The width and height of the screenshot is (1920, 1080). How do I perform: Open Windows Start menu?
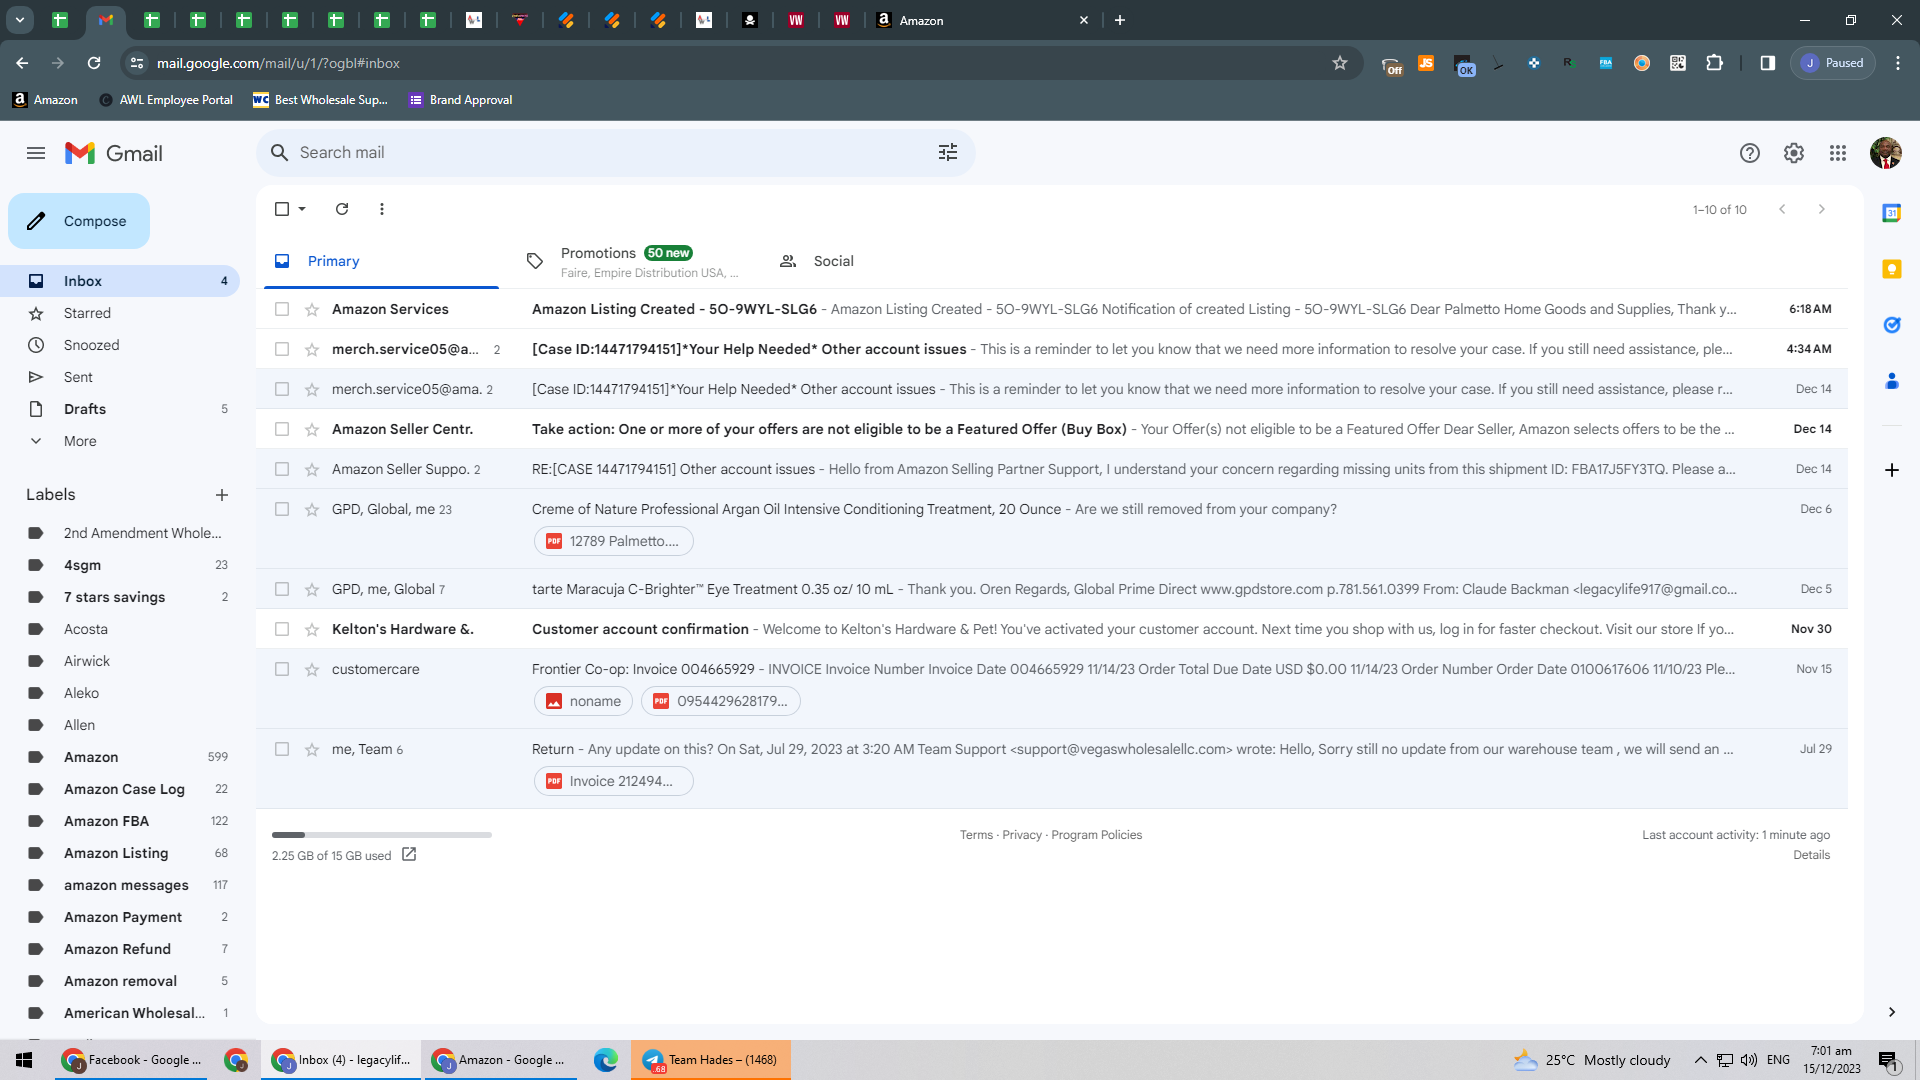(24, 1060)
